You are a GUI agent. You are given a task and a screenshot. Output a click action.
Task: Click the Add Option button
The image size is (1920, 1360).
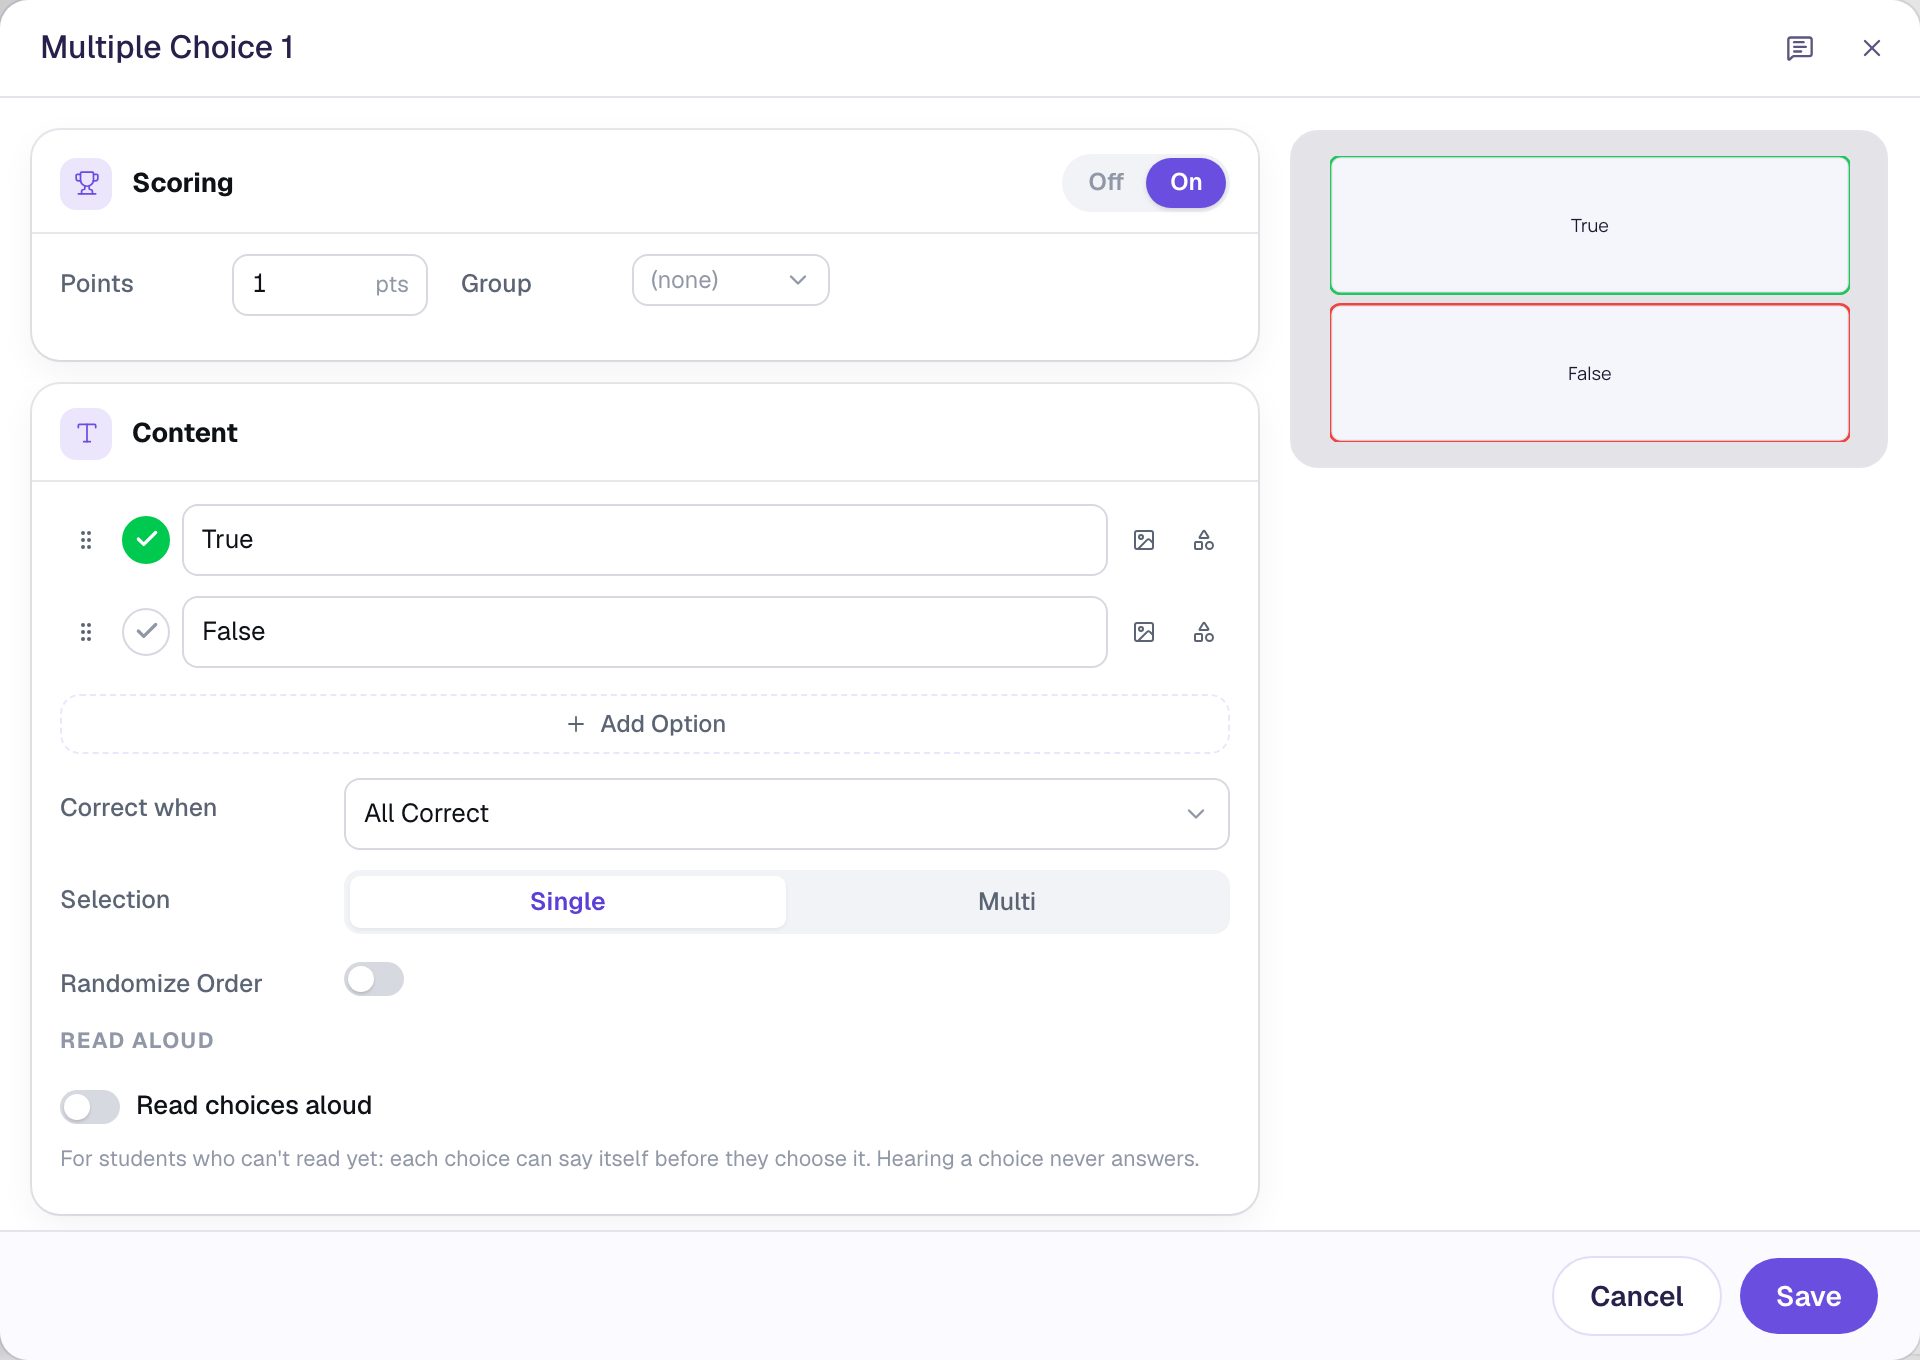(x=645, y=724)
